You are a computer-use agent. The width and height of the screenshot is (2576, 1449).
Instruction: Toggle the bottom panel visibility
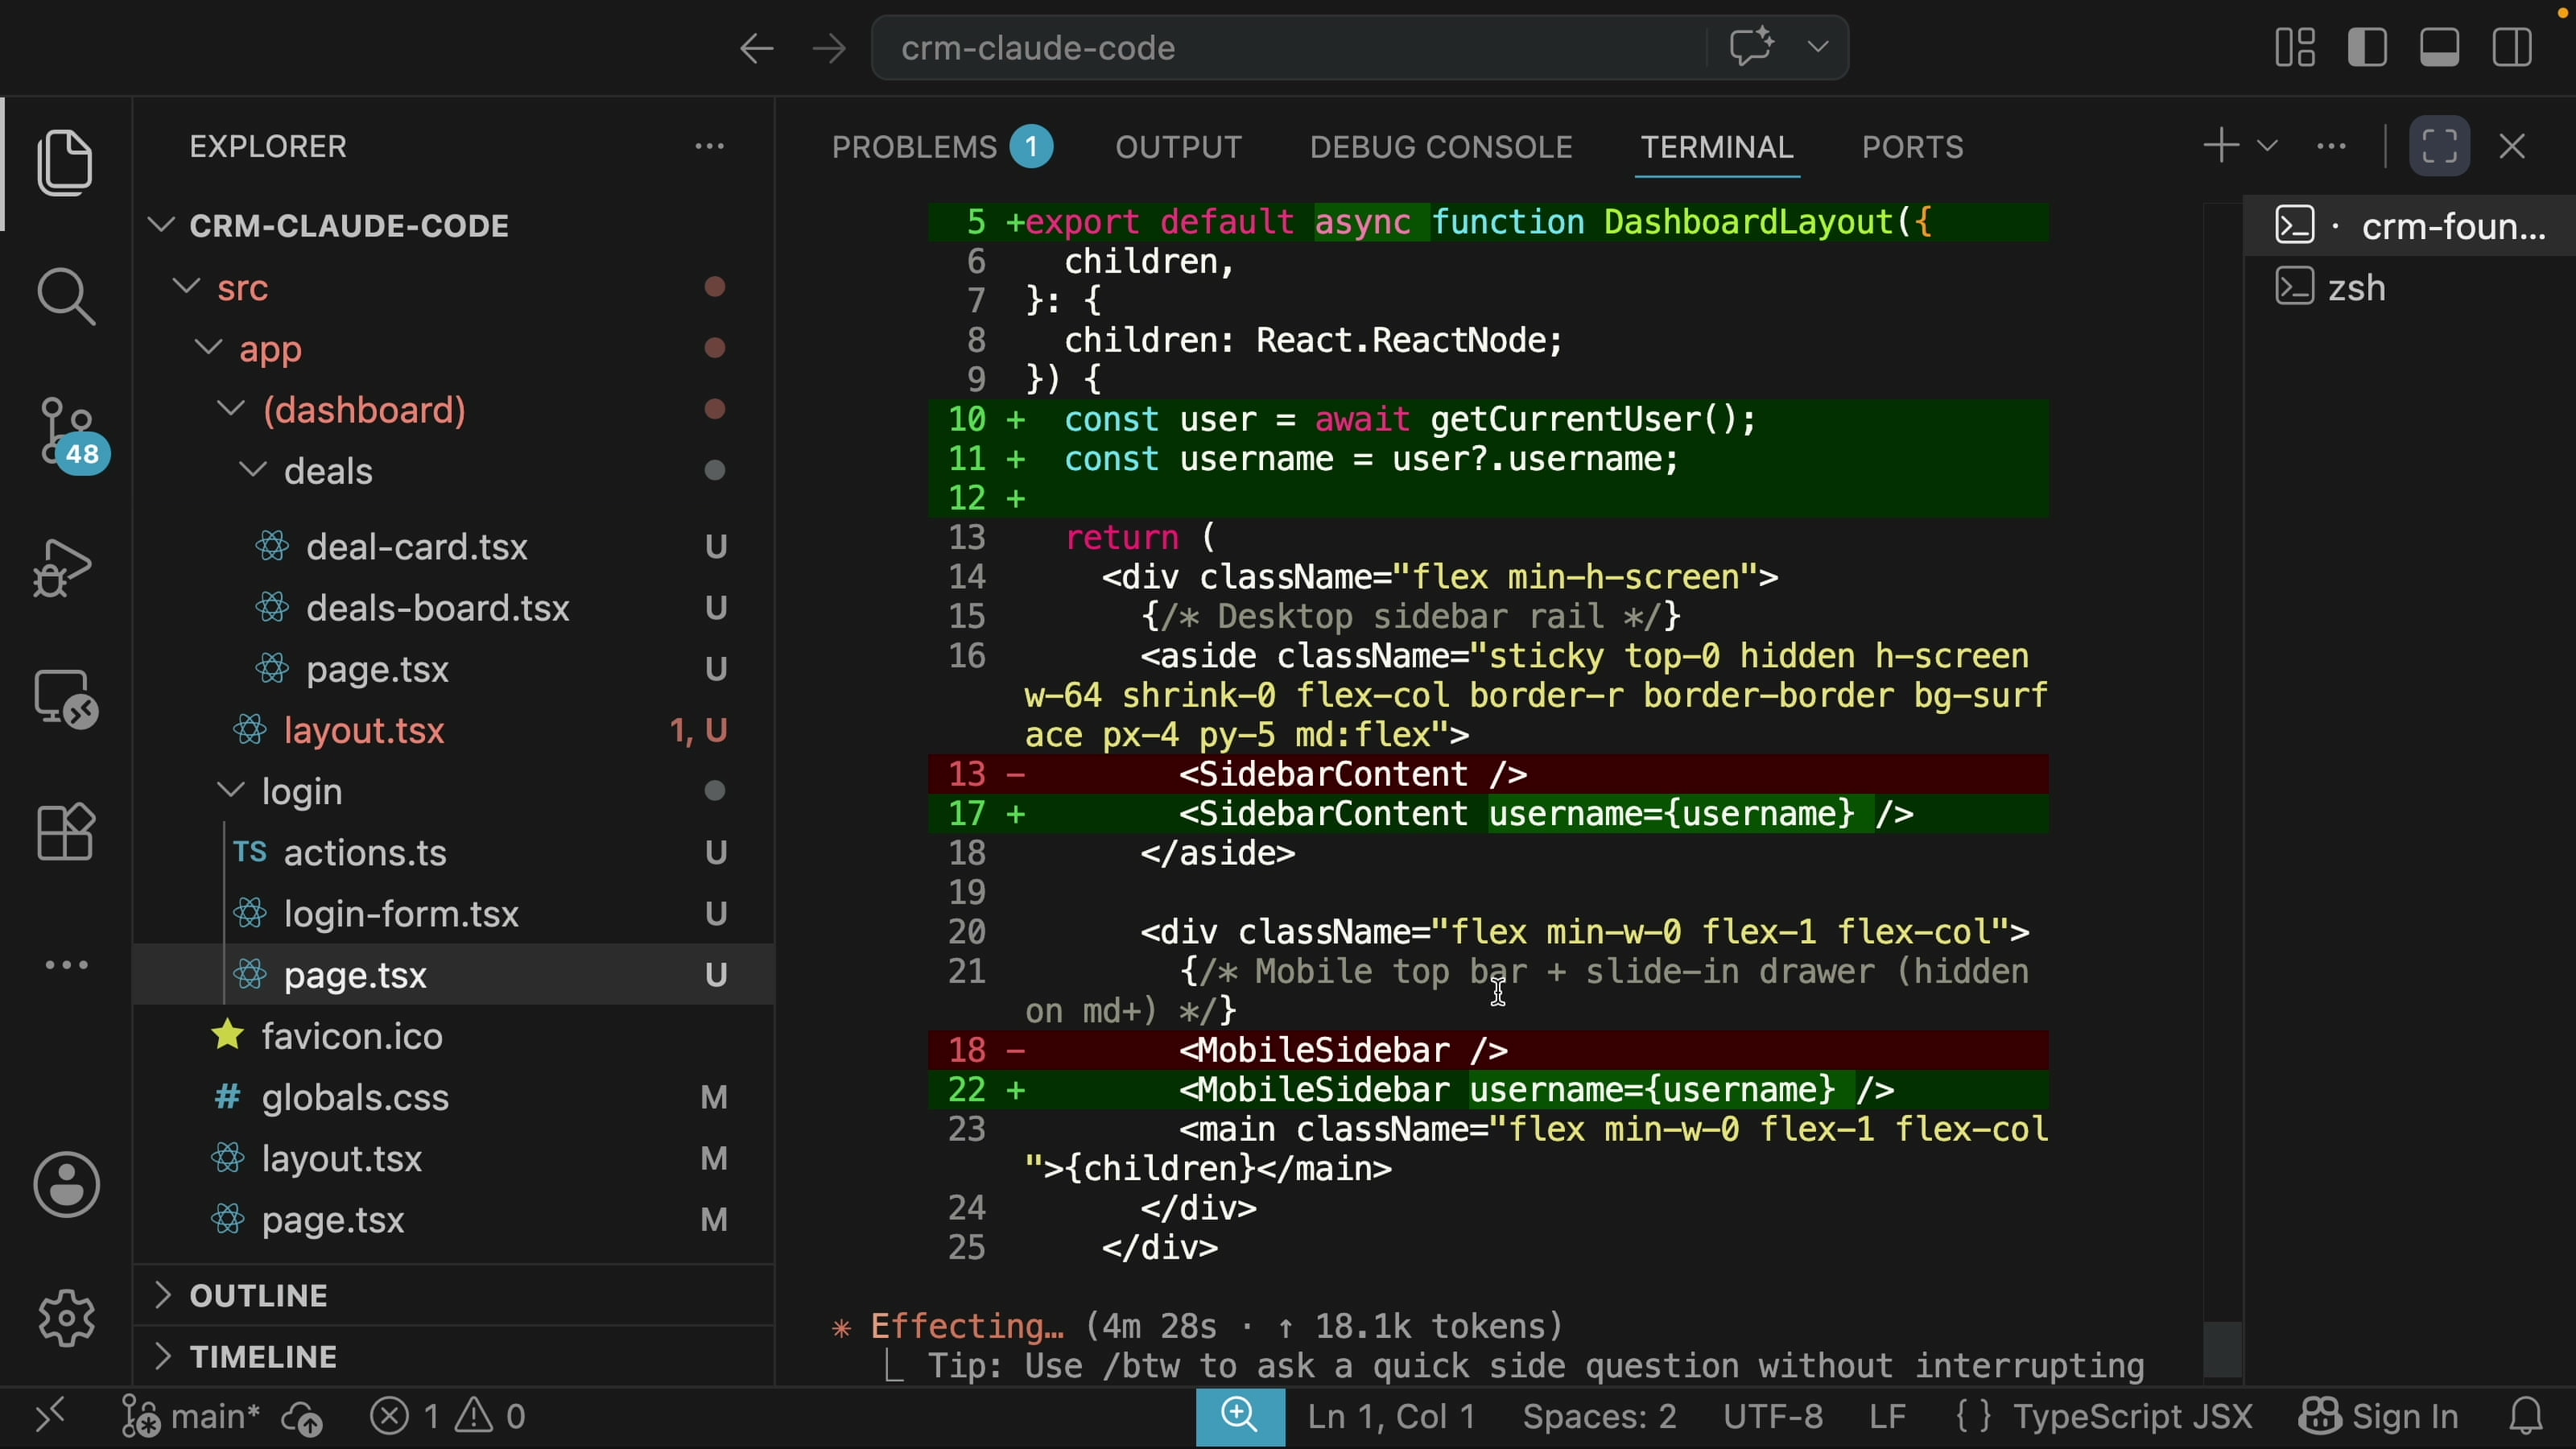(x=2440, y=48)
